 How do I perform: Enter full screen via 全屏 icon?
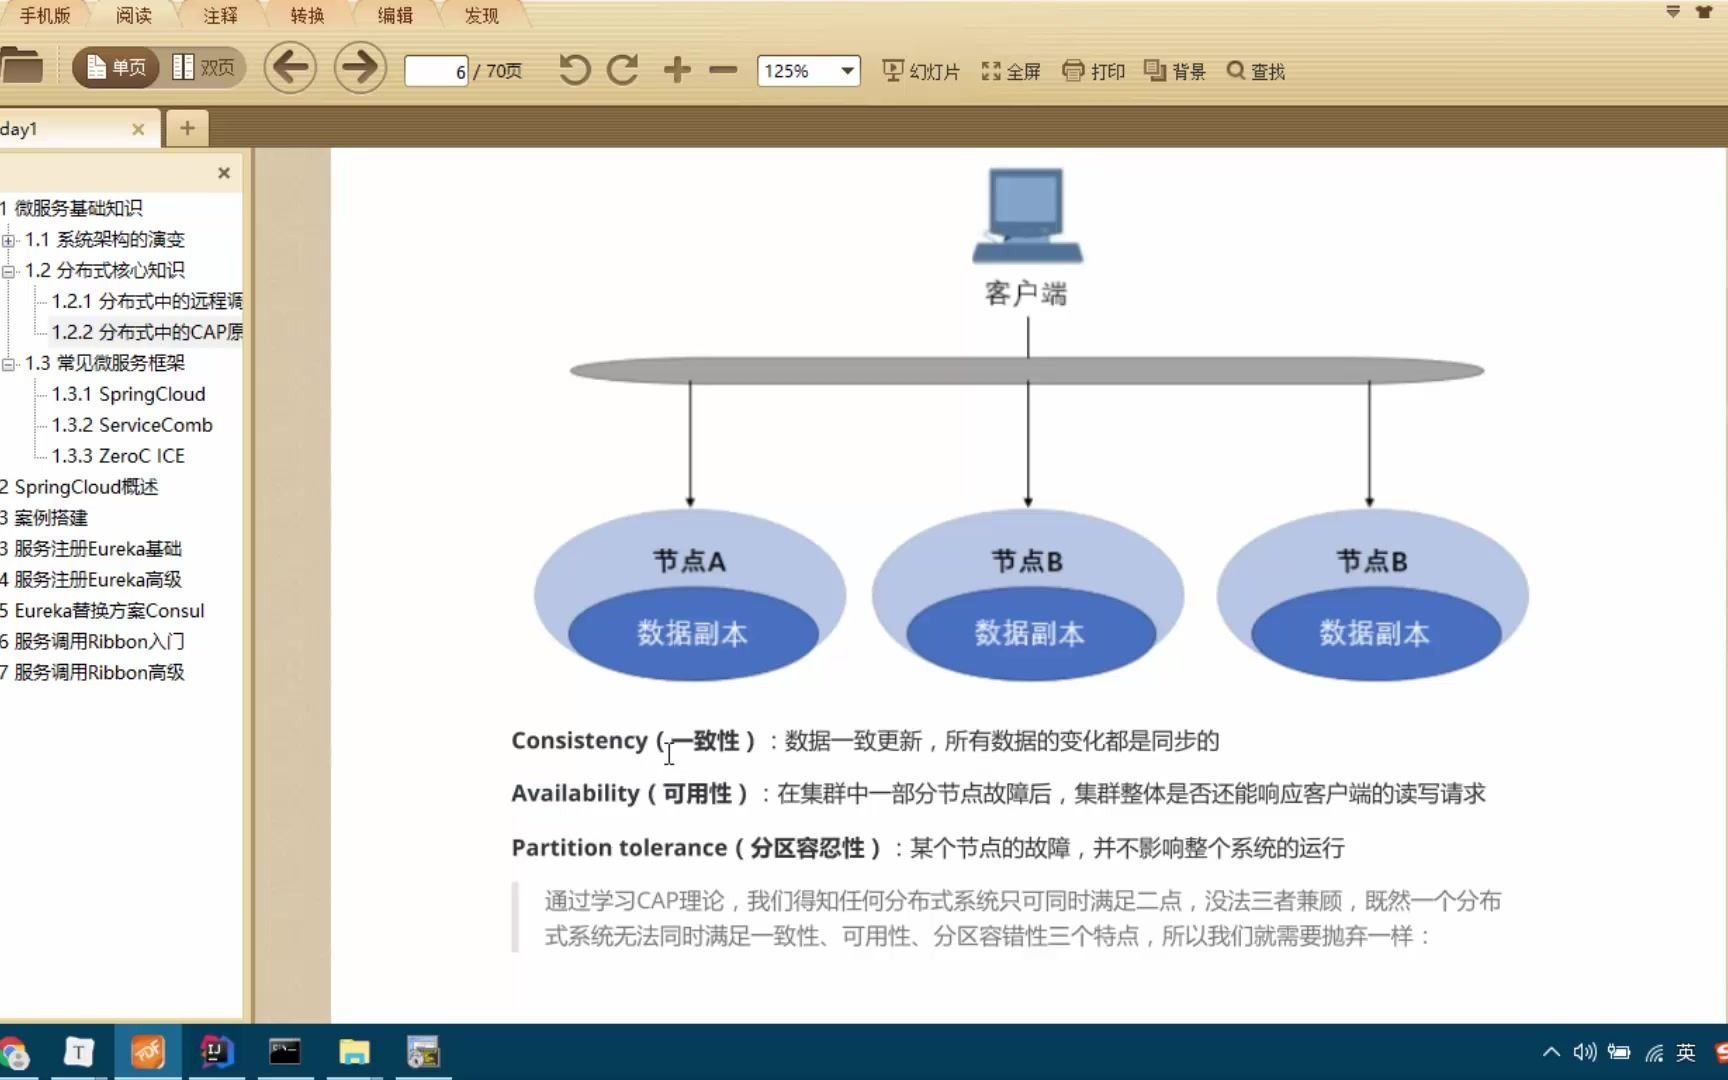click(1010, 70)
